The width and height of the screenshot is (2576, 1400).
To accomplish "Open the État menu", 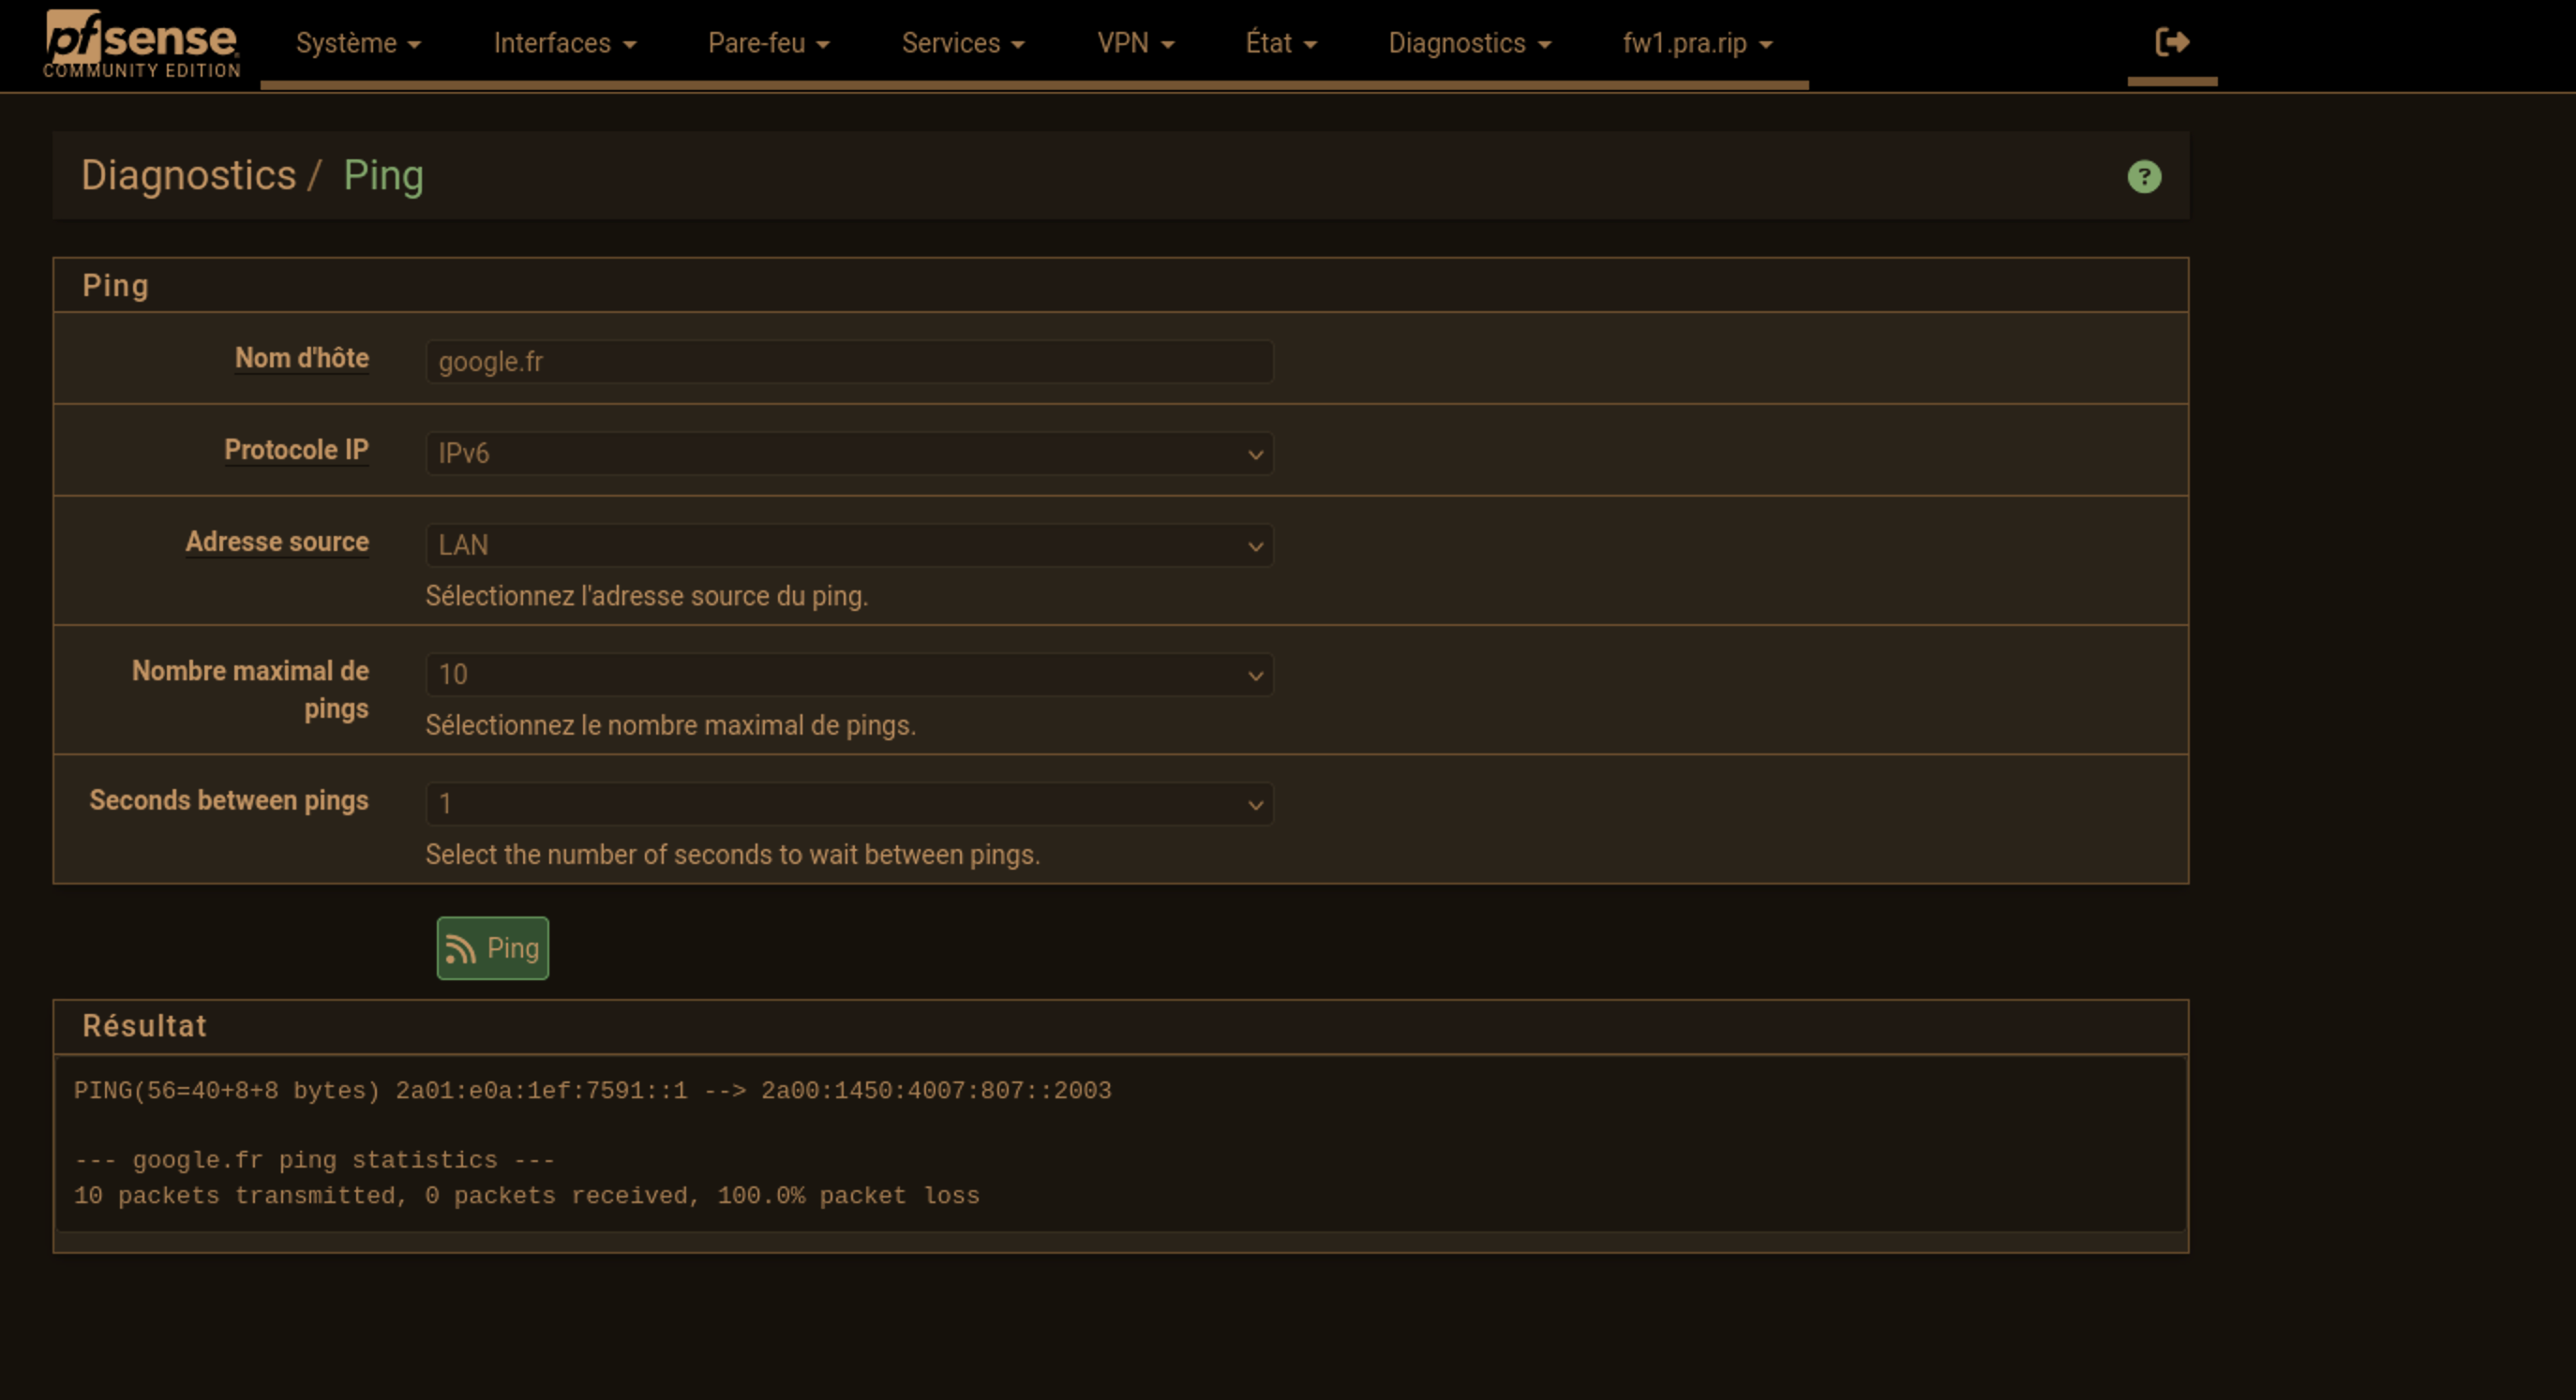I will point(1281,43).
